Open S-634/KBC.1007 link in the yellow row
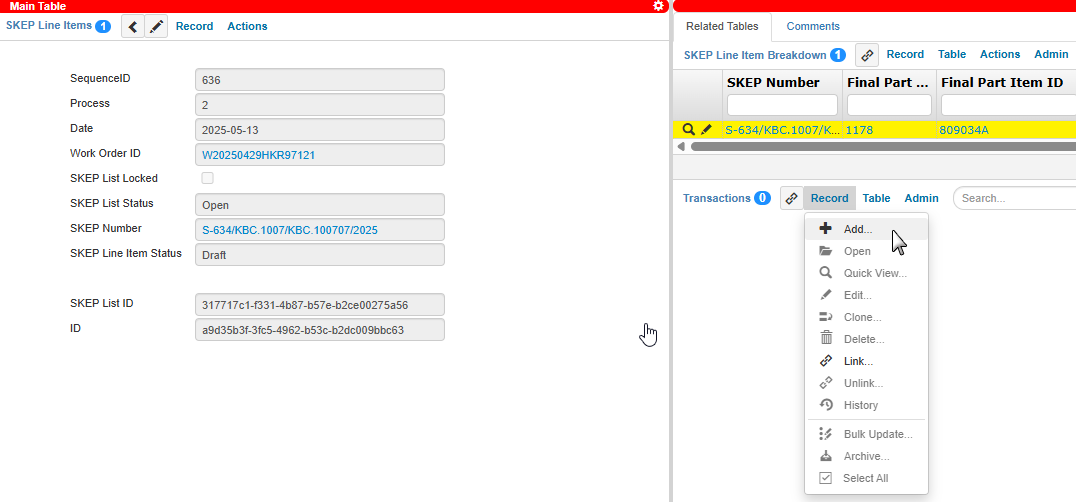Screen dimensions: 1076x502 click(782, 130)
